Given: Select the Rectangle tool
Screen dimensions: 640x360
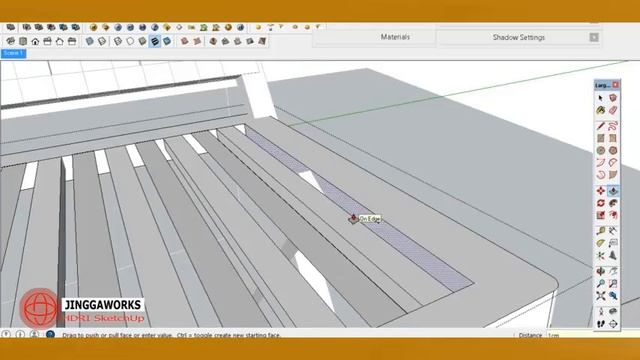Looking at the screenshot, I should coord(600,138).
